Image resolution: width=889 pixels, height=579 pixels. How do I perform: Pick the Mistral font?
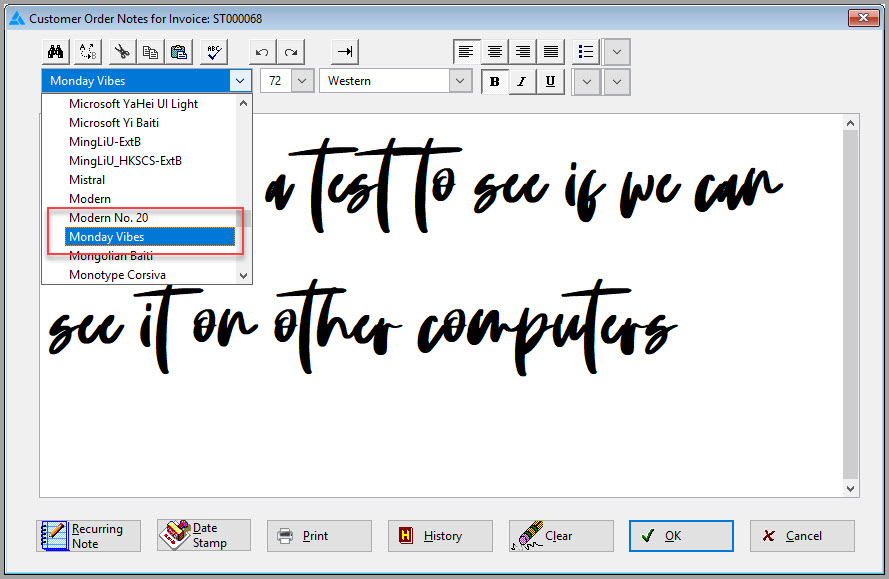pyautogui.click(x=87, y=180)
